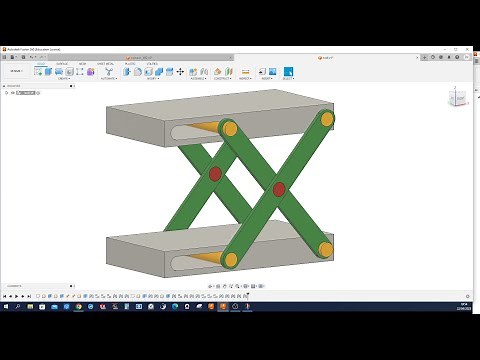Select the Move/Copy cross-arrows tool
This screenshot has width=480, height=360.
tap(180, 71)
